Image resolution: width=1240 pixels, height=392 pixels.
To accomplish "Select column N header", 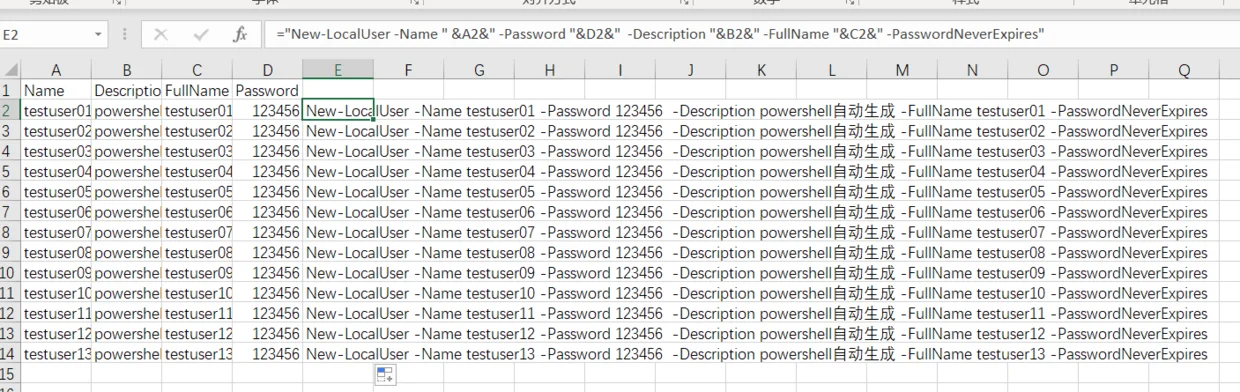I will click(972, 70).
